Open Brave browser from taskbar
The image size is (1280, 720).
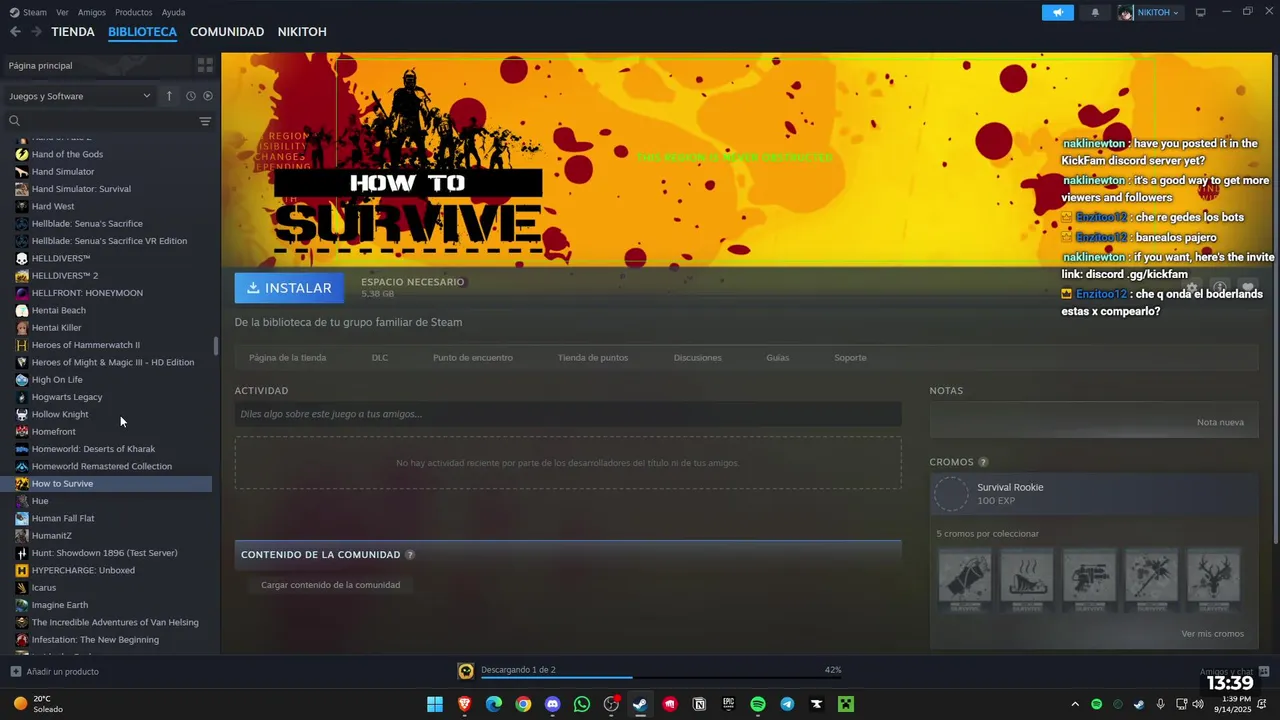click(x=464, y=704)
